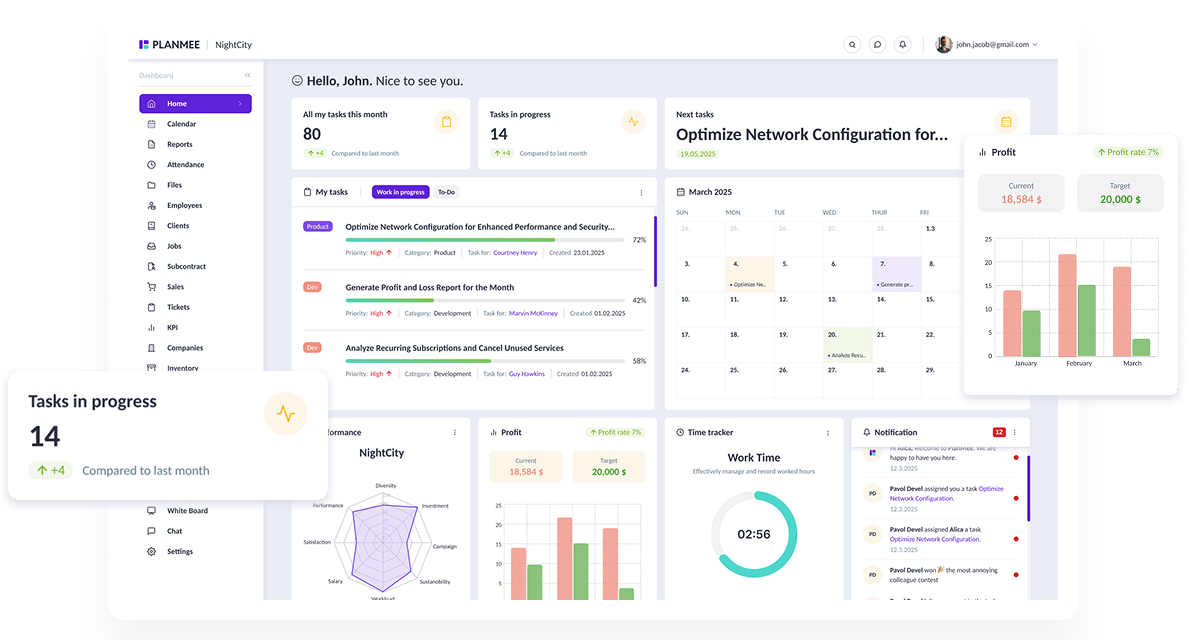Viewport: 1188px width, 640px height.
Task: Click the Work Time circular timer
Action: pos(754,534)
